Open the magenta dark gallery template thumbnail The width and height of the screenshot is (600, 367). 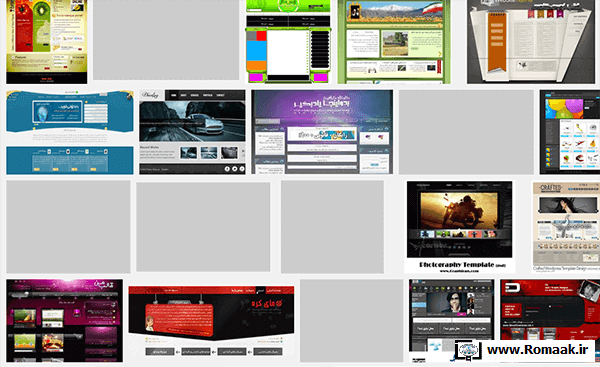coord(64,320)
